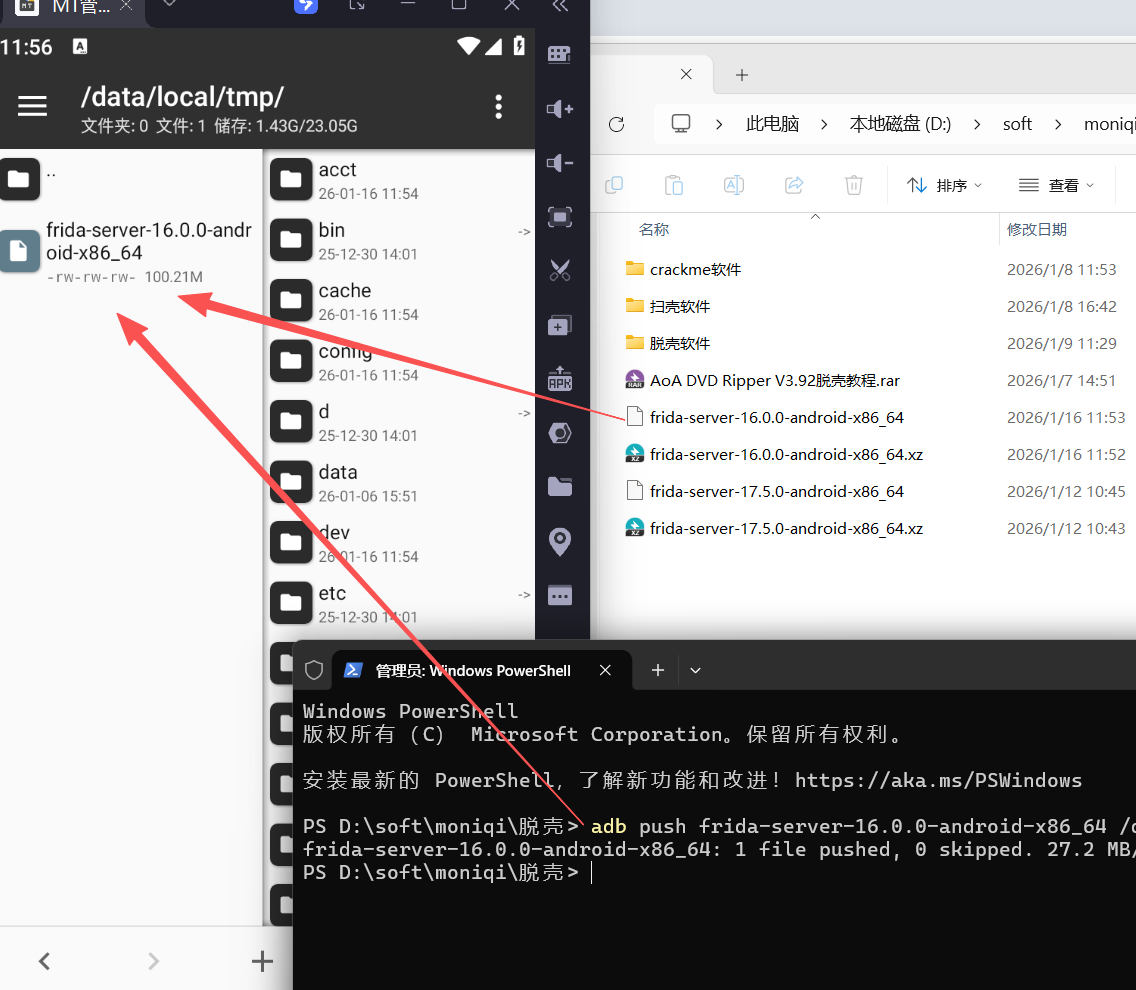
Task: Open data folder in MT Manager right pane
Action: pyautogui.click(x=401, y=483)
